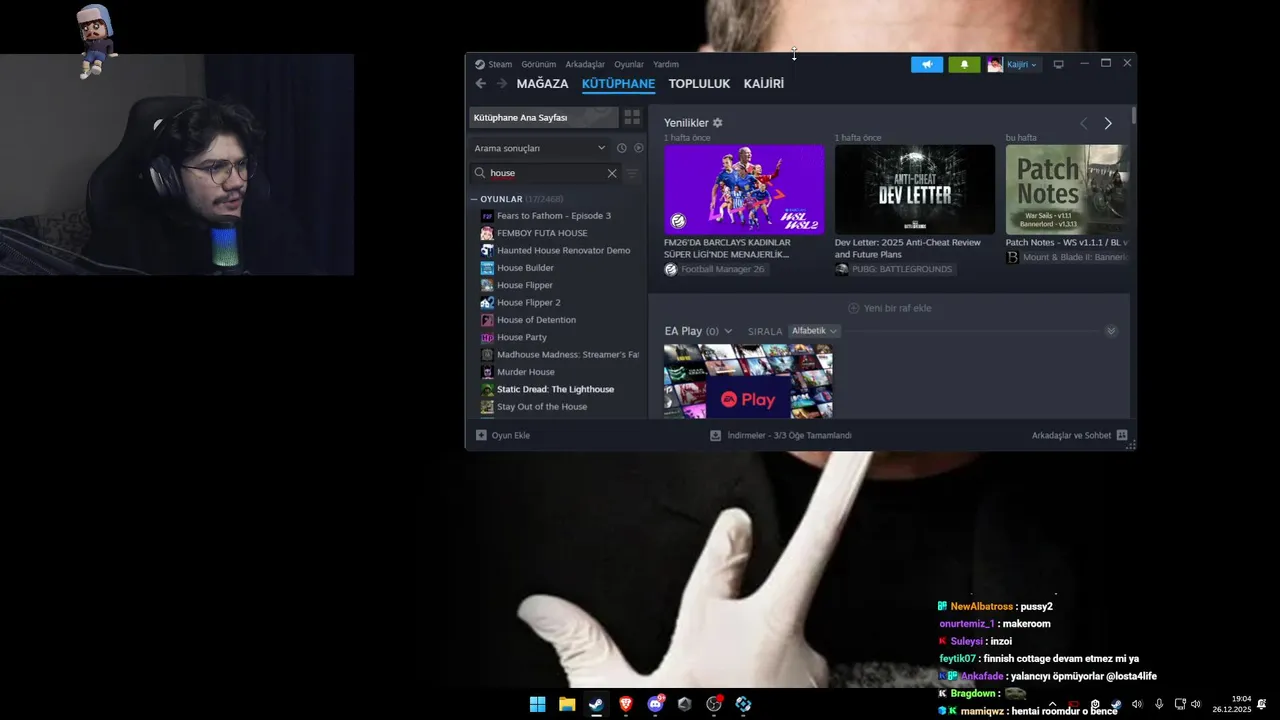
Task: Select Haunted House Renovator Demo
Action: click(x=563, y=250)
